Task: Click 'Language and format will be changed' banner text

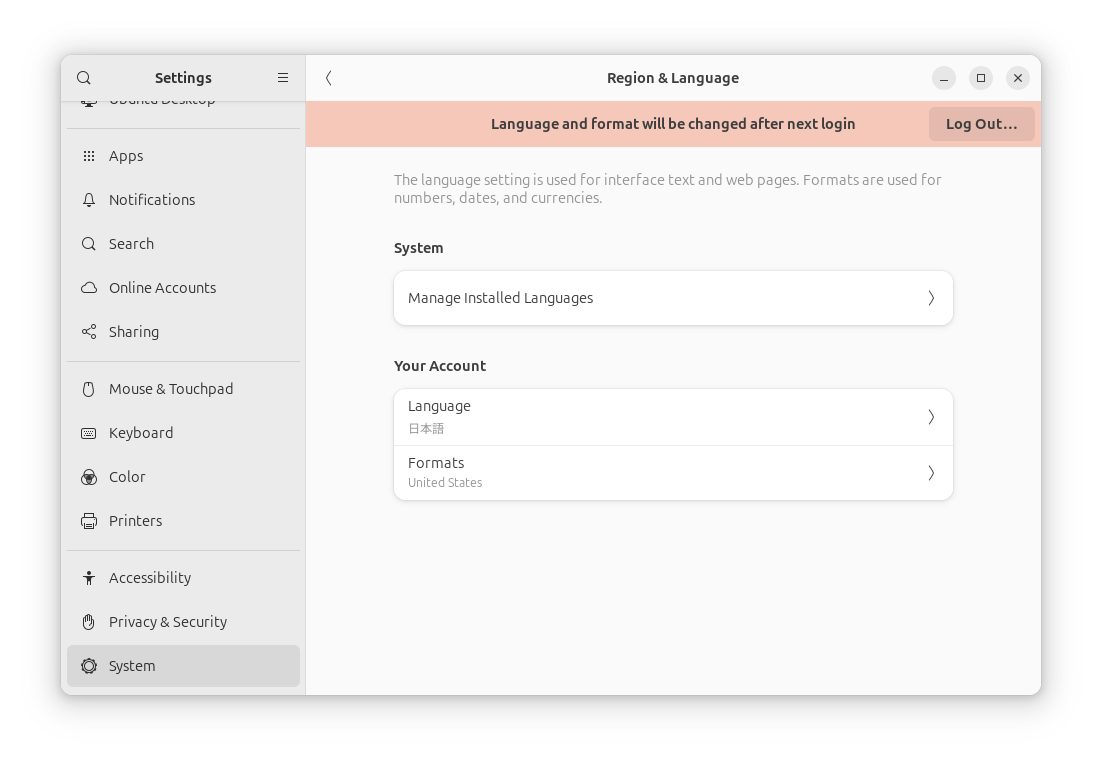Action: (673, 124)
